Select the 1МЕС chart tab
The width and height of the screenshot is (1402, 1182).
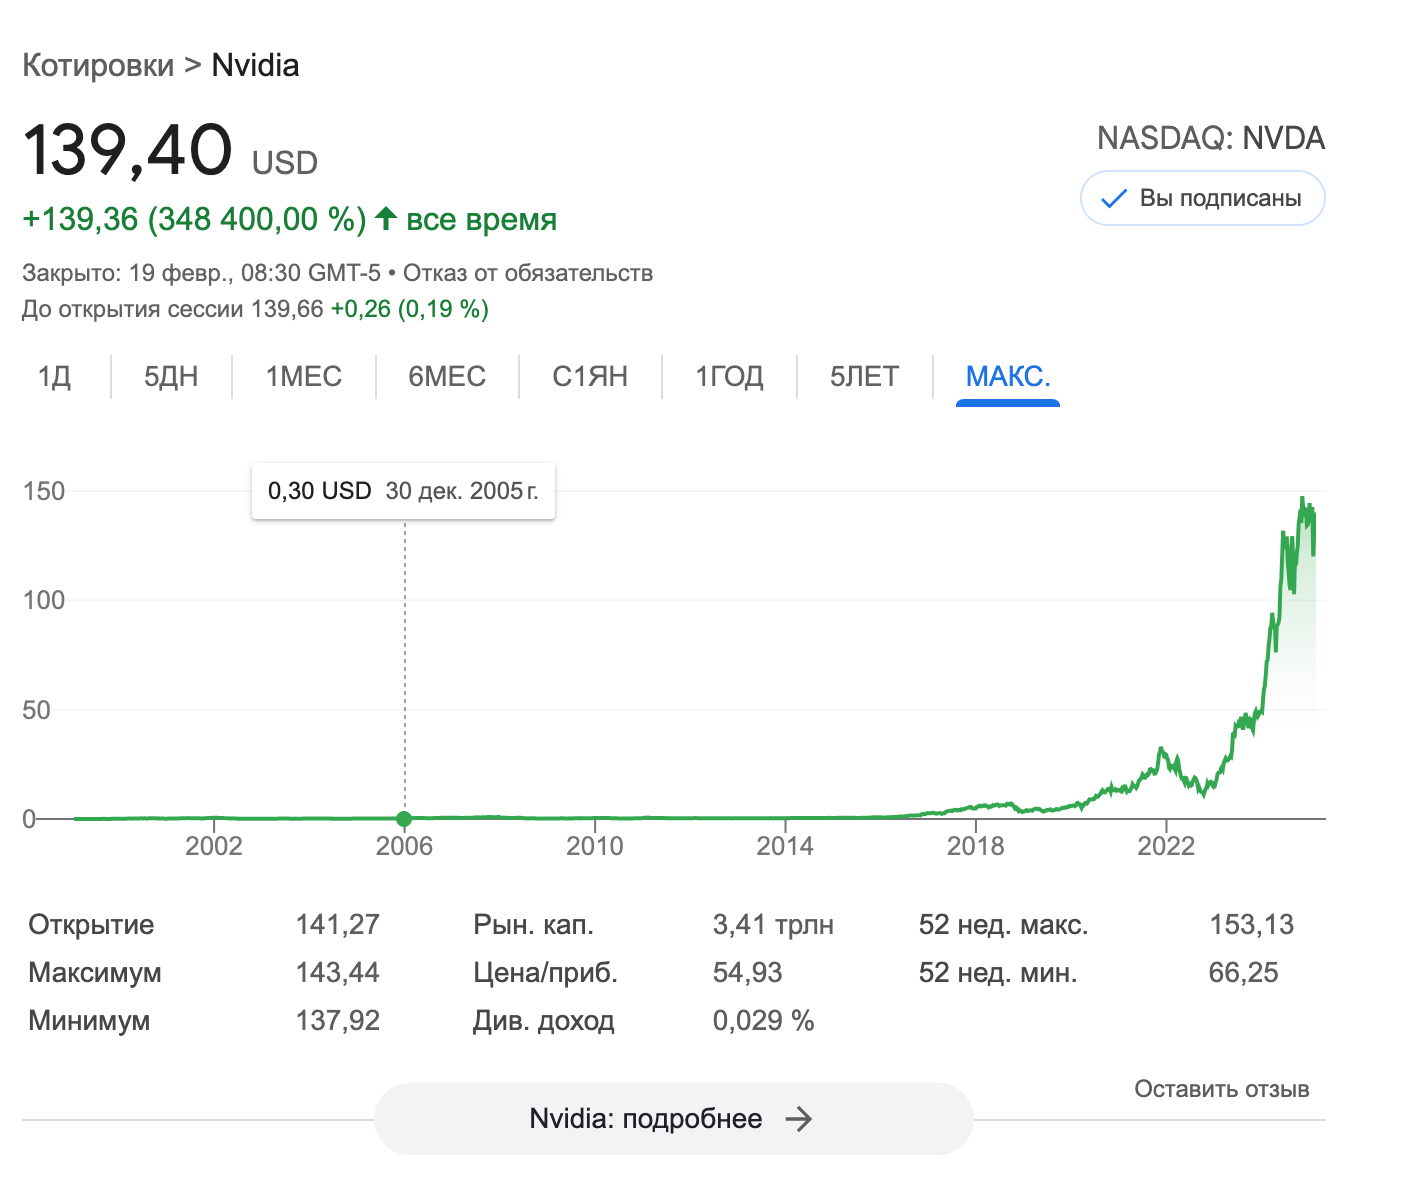(x=303, y=376)
